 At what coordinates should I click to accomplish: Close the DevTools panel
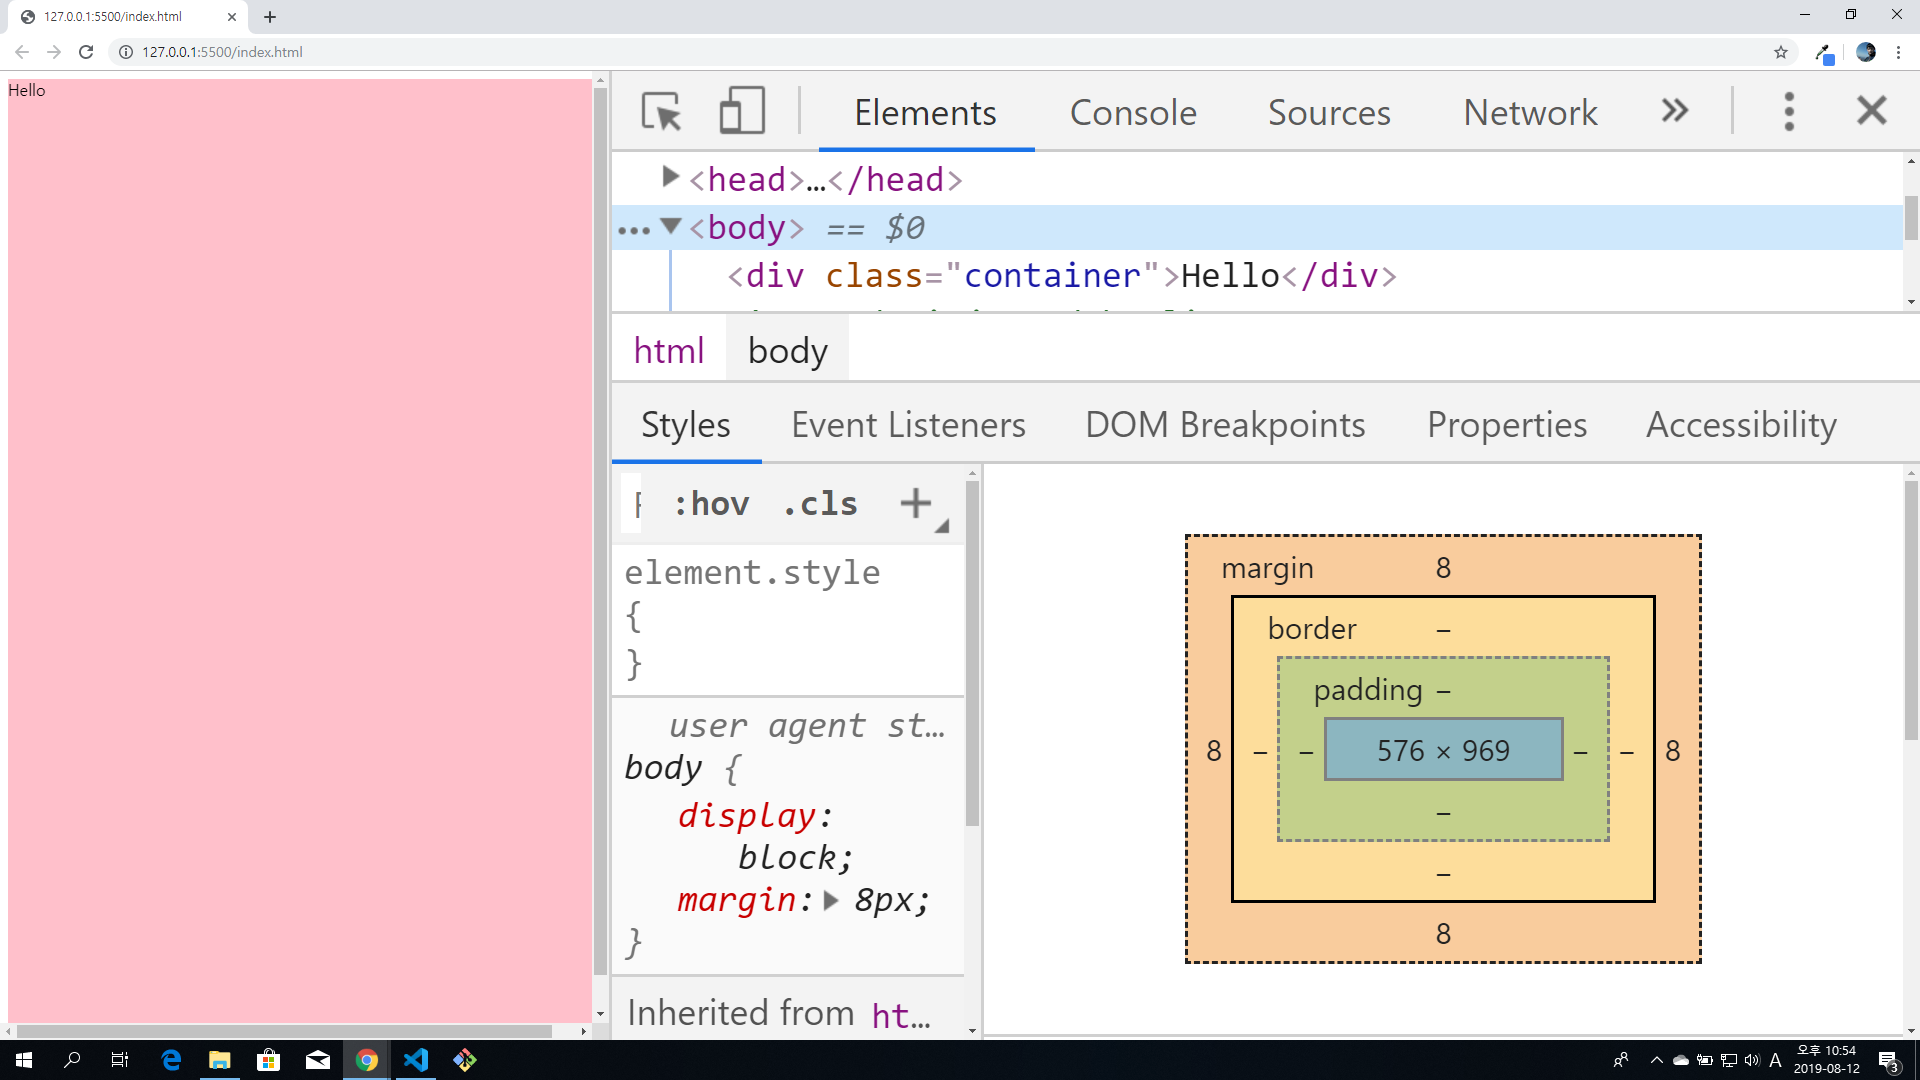(x=1871, y=111)
